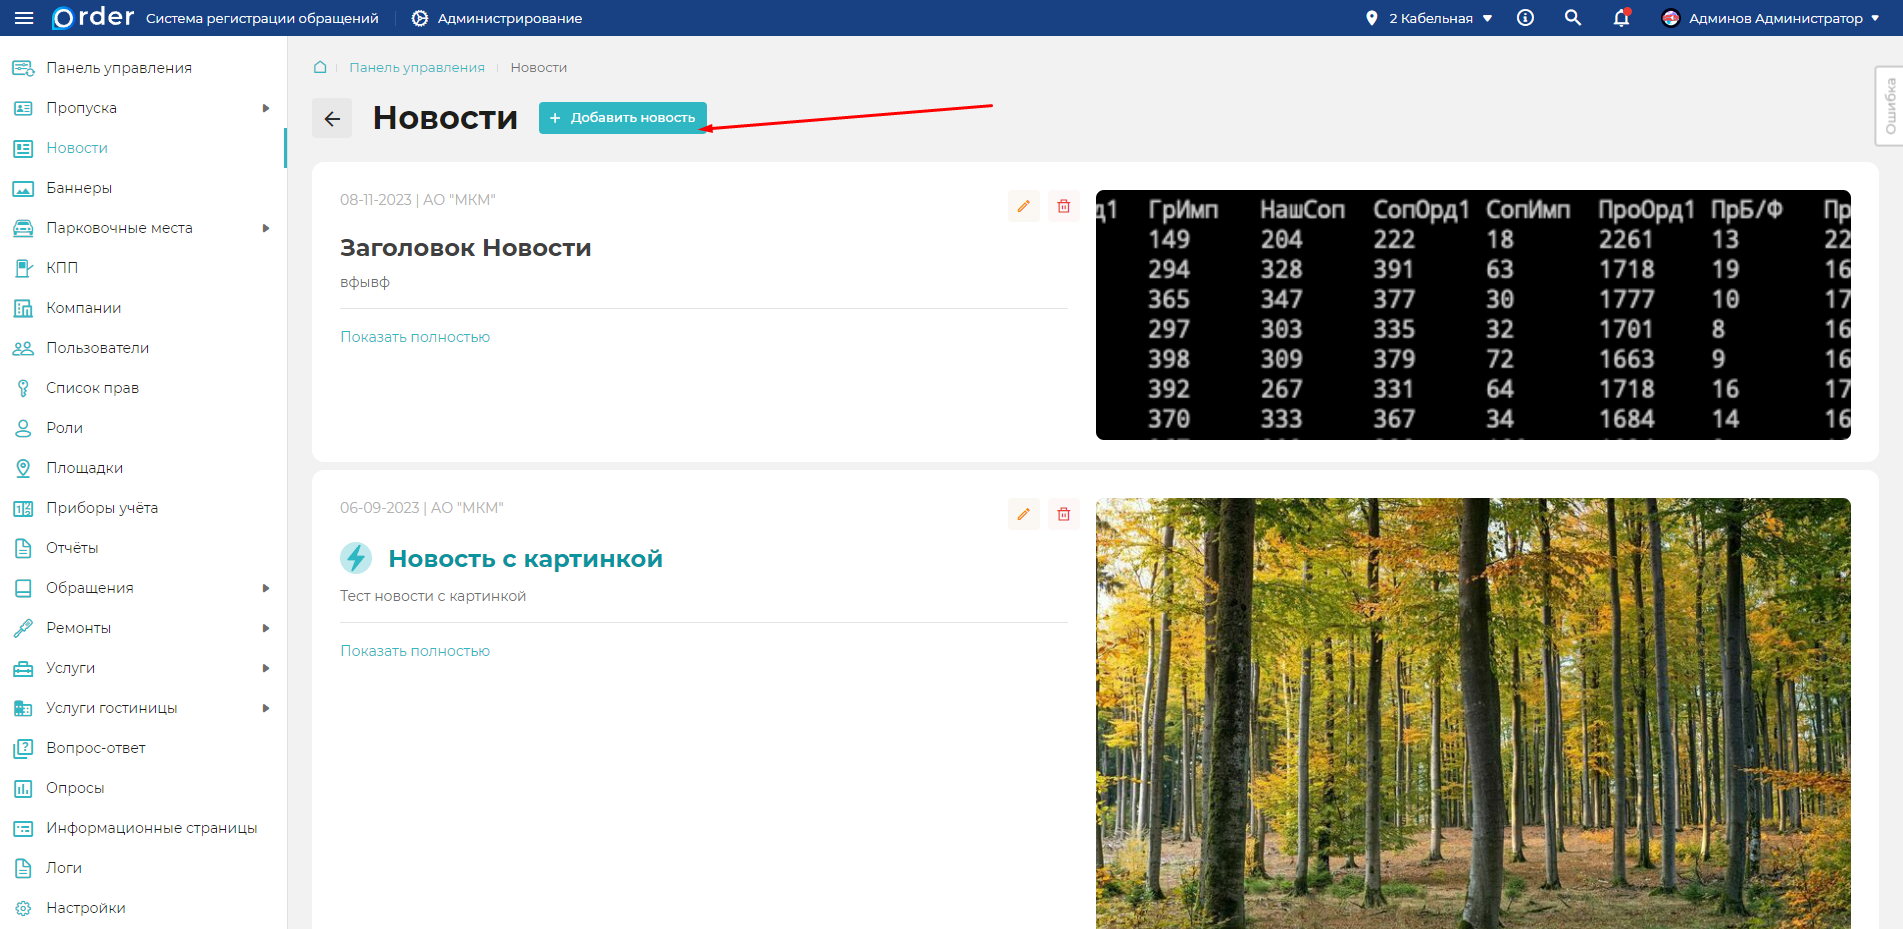The image size is (1903, 929).
Task: Delete the 'Заголовок Новости' news item
Action: tap(1063, 206)
